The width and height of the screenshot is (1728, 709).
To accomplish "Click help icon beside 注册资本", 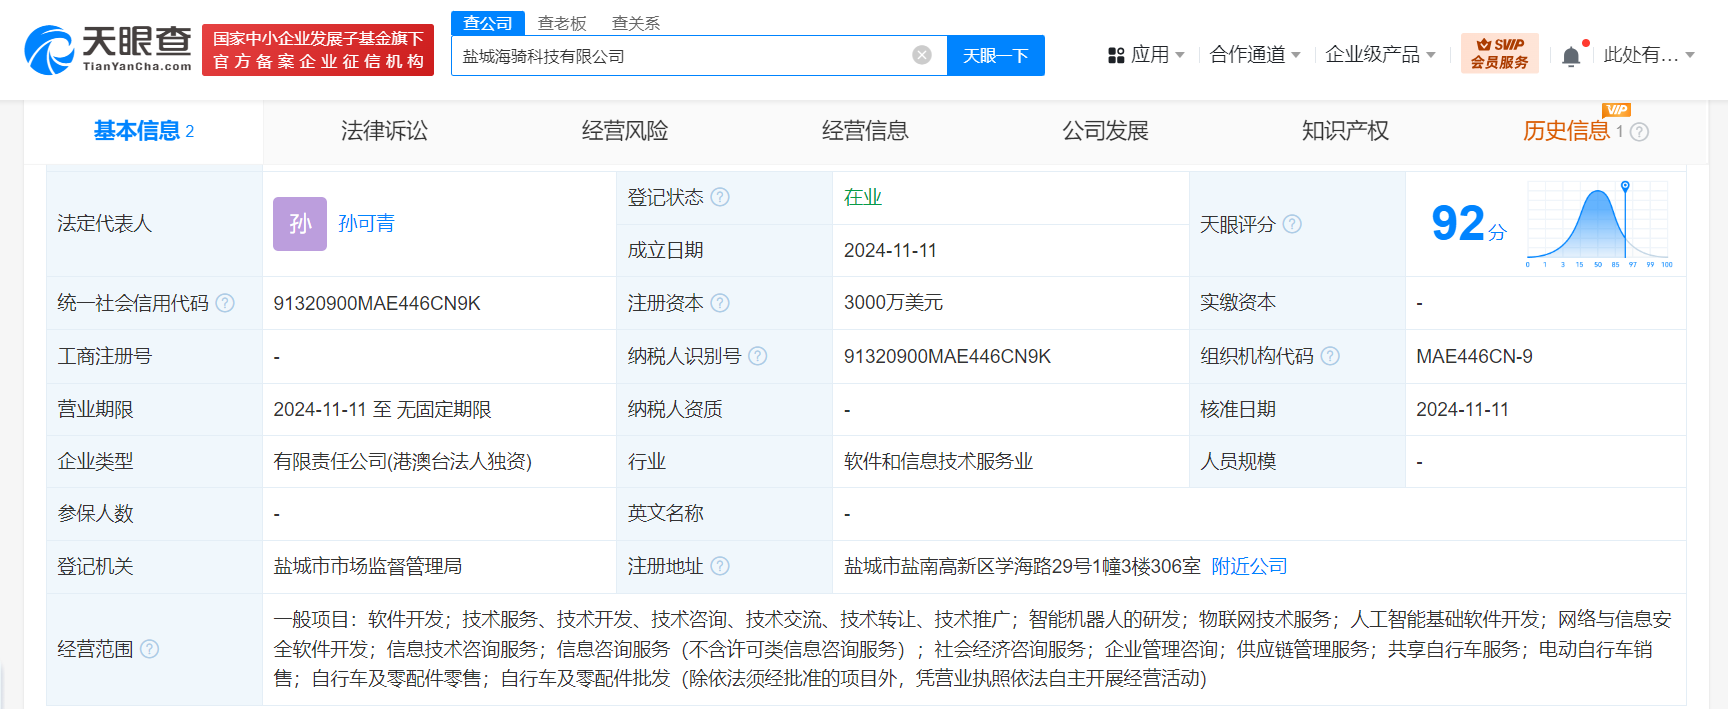I will pos(720,303).
